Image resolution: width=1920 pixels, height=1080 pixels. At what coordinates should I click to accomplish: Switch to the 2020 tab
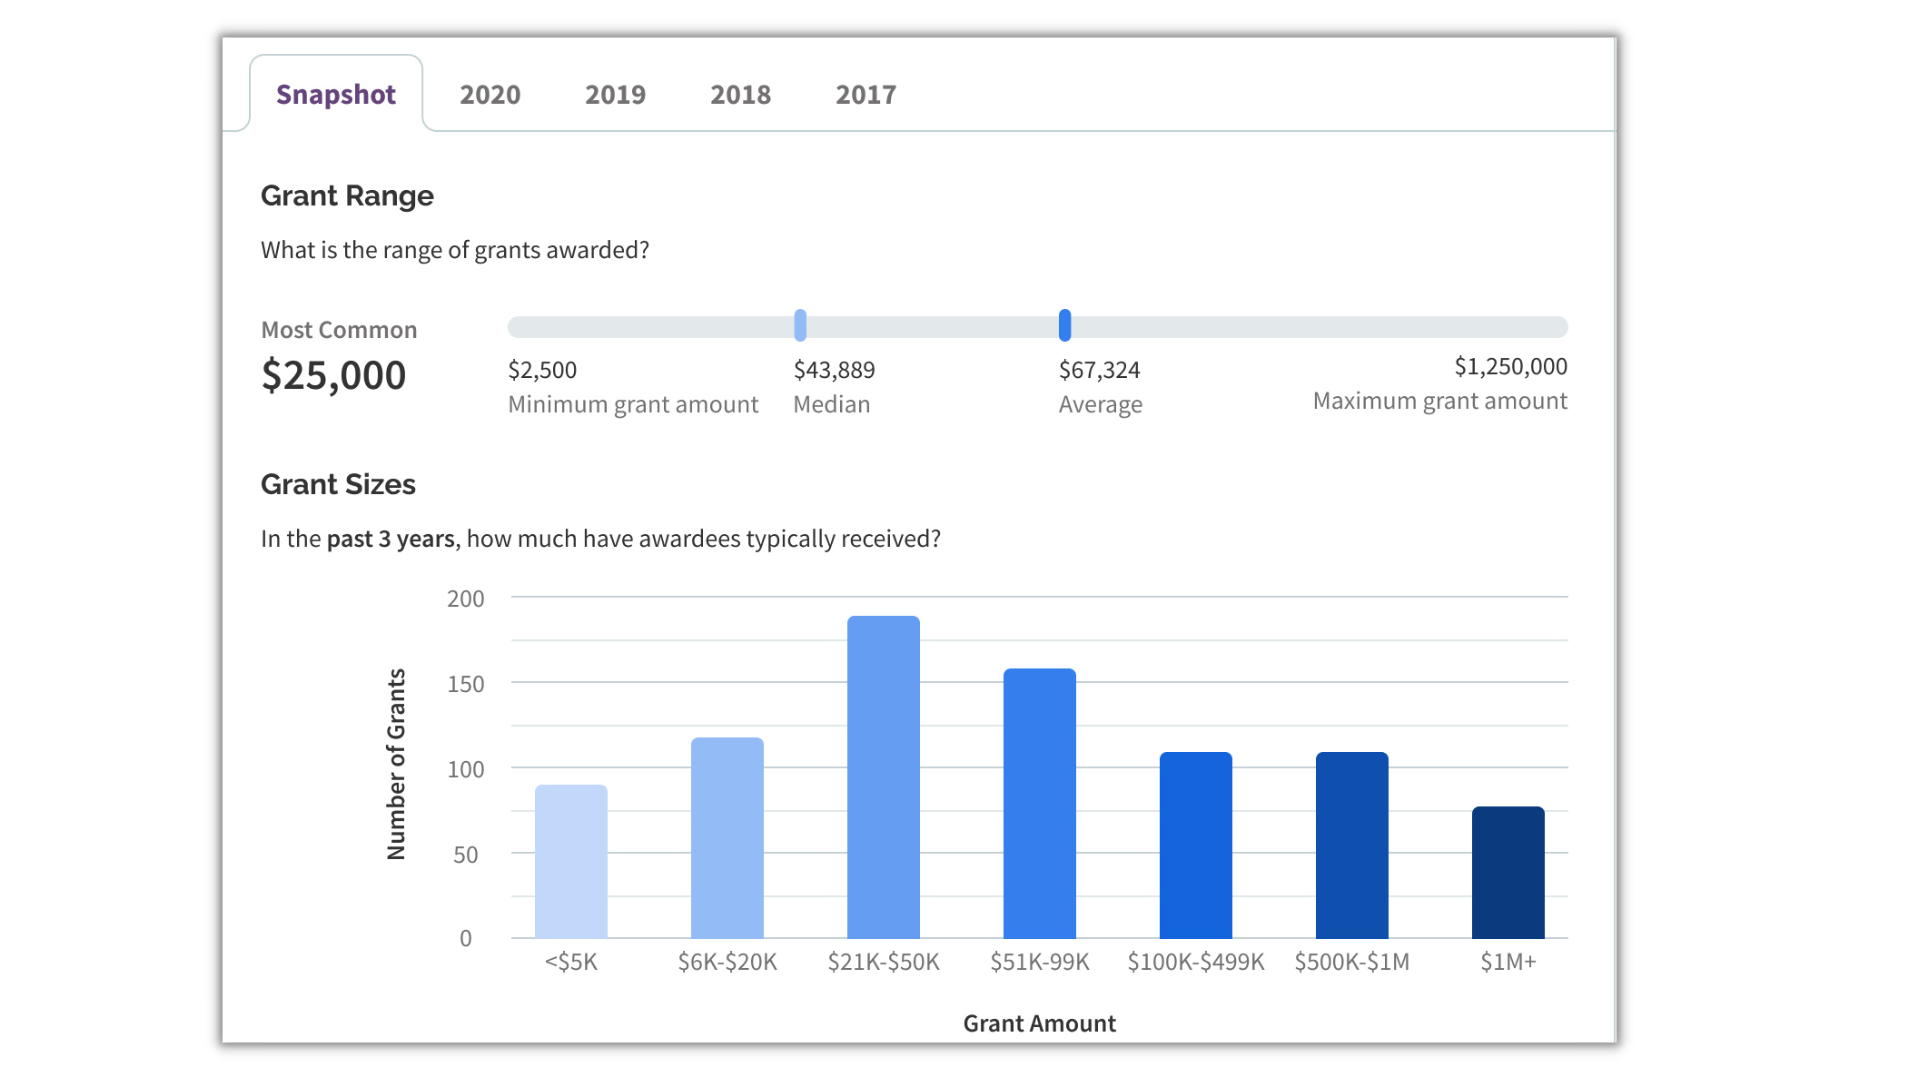tap(490, 94)
